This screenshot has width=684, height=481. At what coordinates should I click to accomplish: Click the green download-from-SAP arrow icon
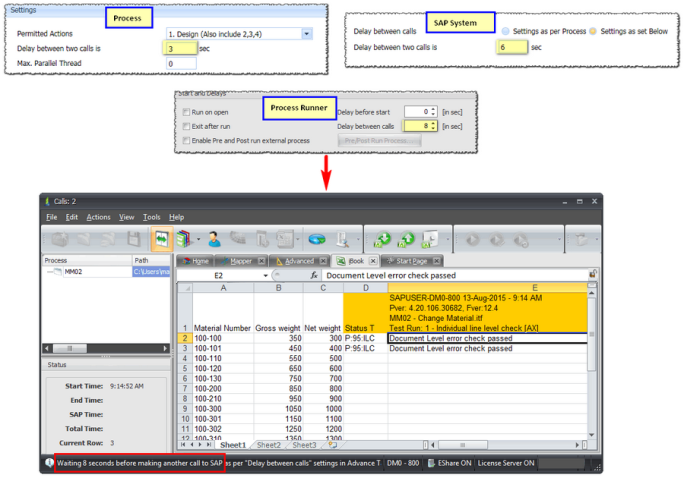[383, 239]
